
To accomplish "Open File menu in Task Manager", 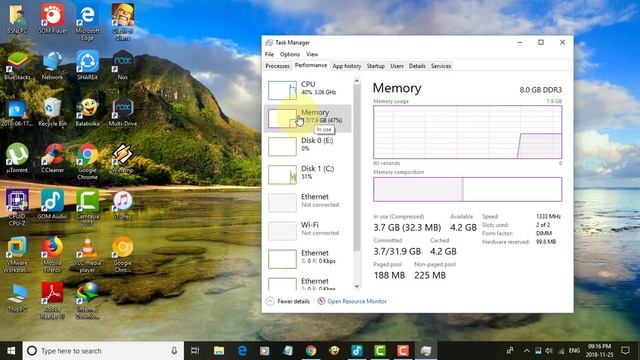I will tap(269, 54).
